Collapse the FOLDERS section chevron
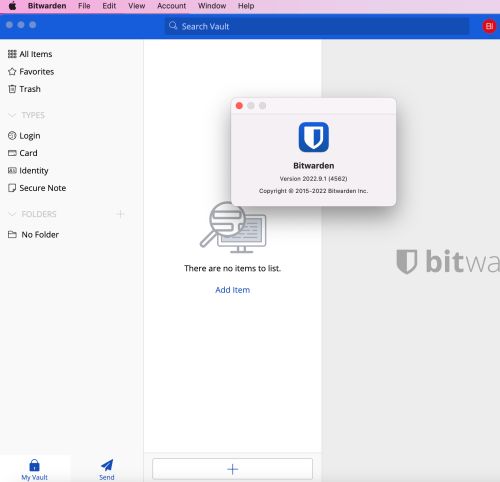 click(12, 214)
